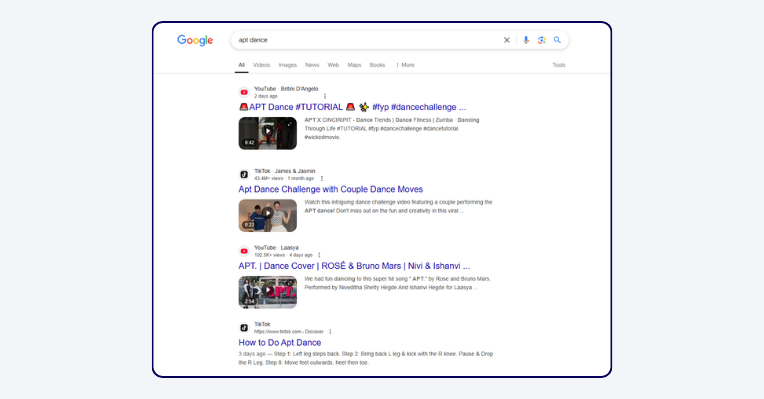Open the APT Dance #TUTORIAL result link
The width and height of the screenshot is (764, 399).
click(x=352, y=107)
